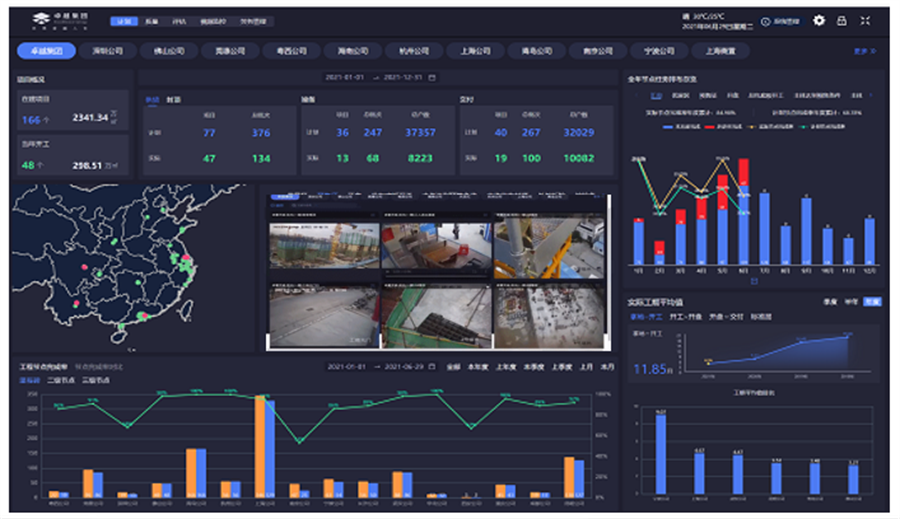Open the settings gear icon
The height and width of the screenshot is (519, 900).
tap(819, 21)
